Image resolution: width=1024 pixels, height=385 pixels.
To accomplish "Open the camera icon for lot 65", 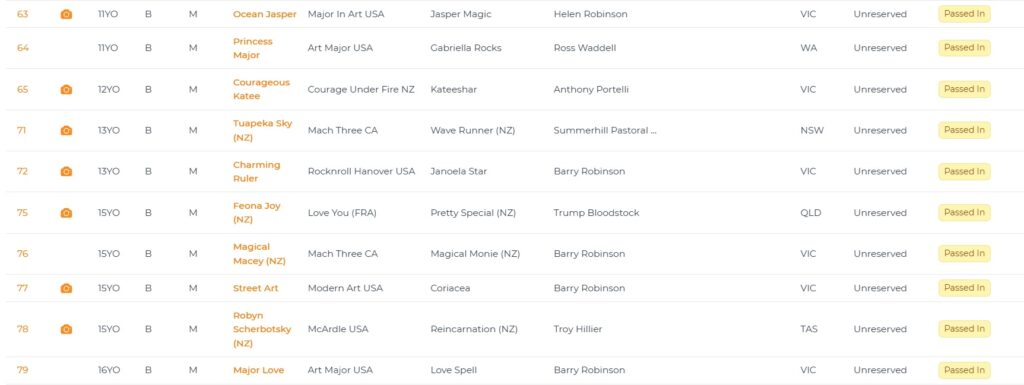I will click(66, 89).
